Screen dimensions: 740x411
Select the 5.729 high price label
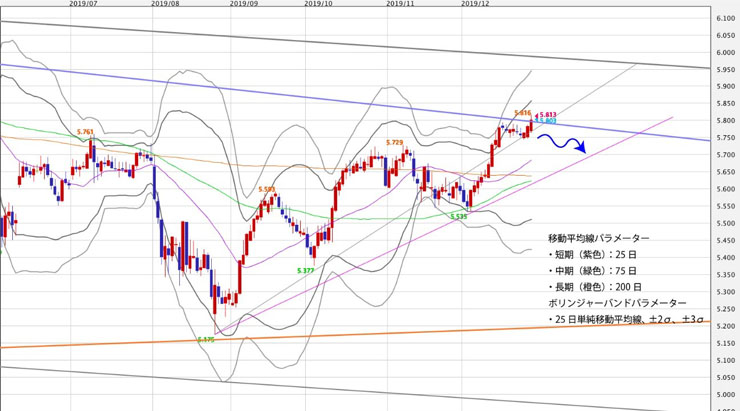tap(395, 142)
